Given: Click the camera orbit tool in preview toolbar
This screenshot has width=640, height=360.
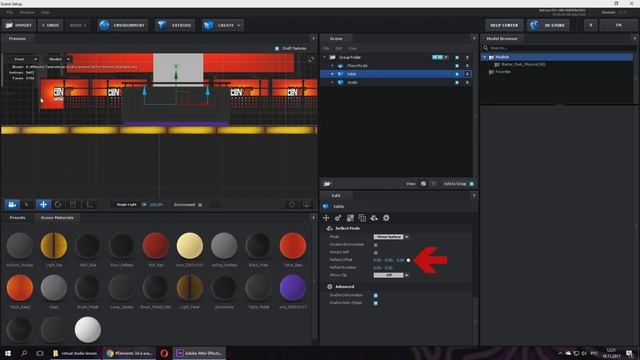Looking at the screenshot, I should coord(12,204).
